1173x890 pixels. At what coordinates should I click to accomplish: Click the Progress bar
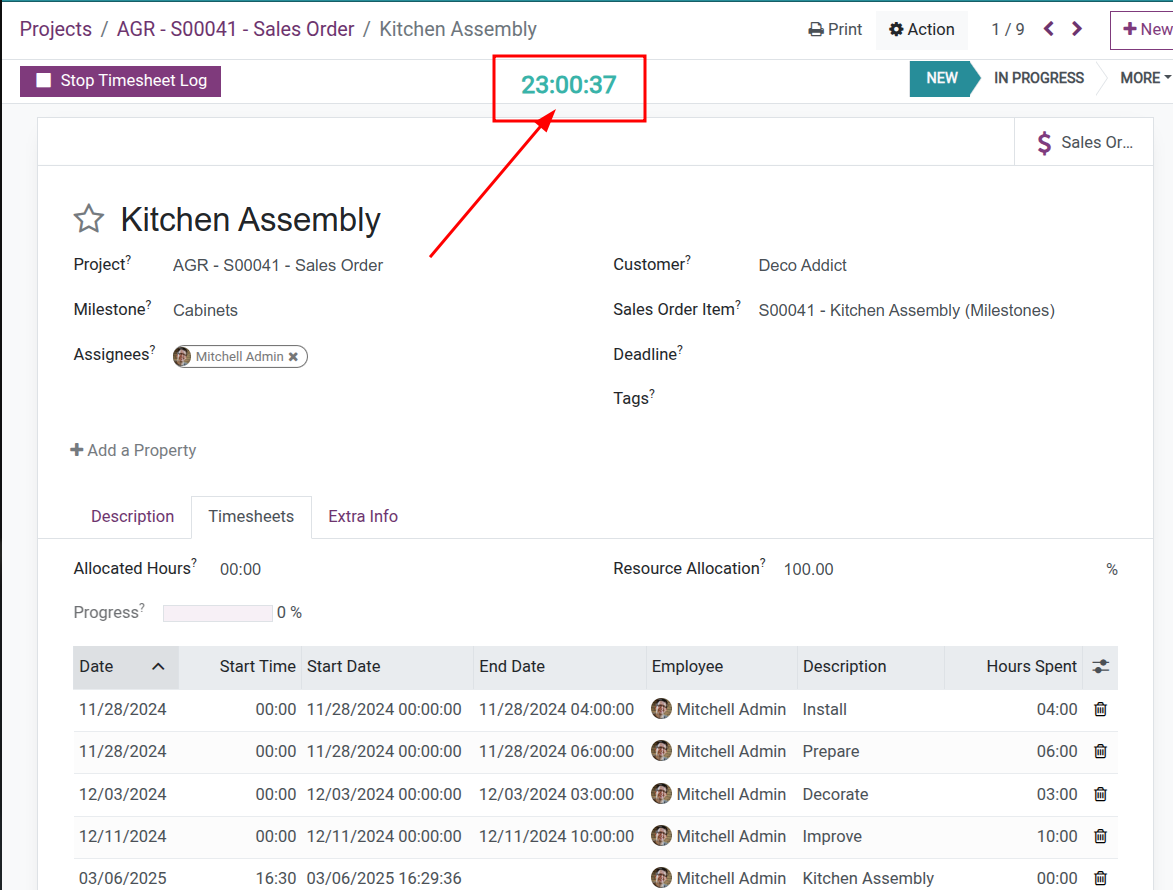[218, 613]
